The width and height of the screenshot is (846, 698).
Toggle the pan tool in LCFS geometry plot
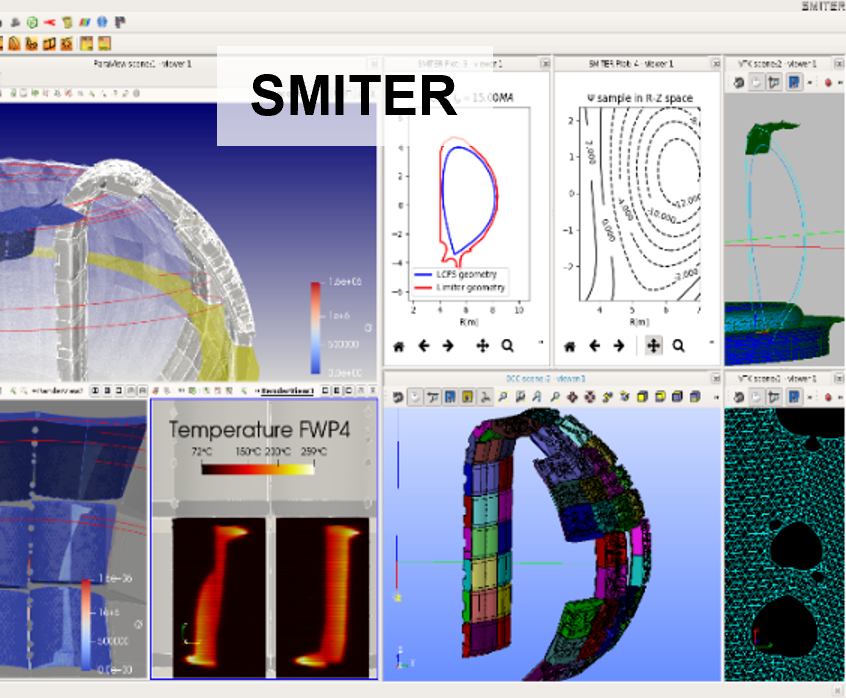(x=482, y=346)
